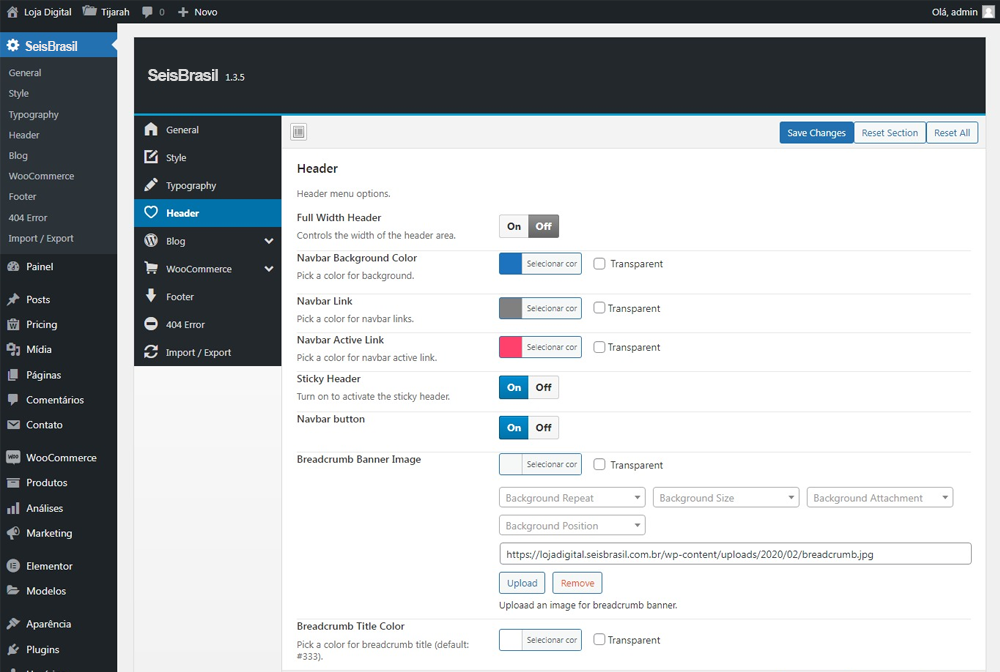This screenshot has width=1000, height=672.
Task: Open the Background Repeat dropdown
Action: coord(572,498)
